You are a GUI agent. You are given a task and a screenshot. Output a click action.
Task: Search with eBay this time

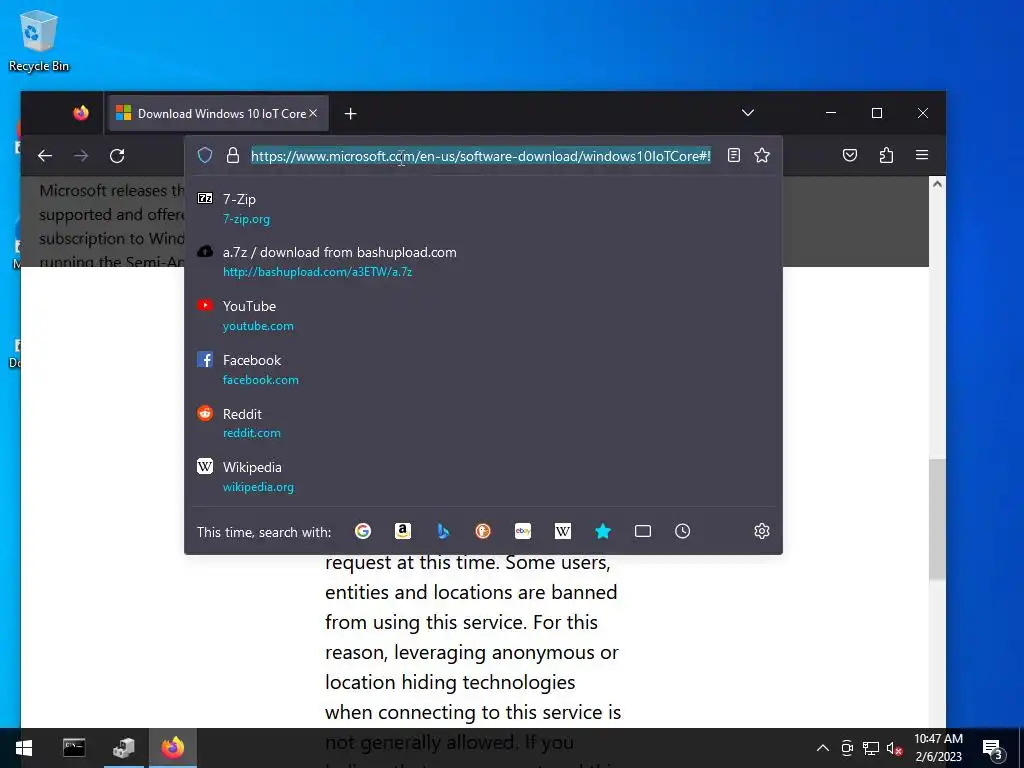[522, 532]
